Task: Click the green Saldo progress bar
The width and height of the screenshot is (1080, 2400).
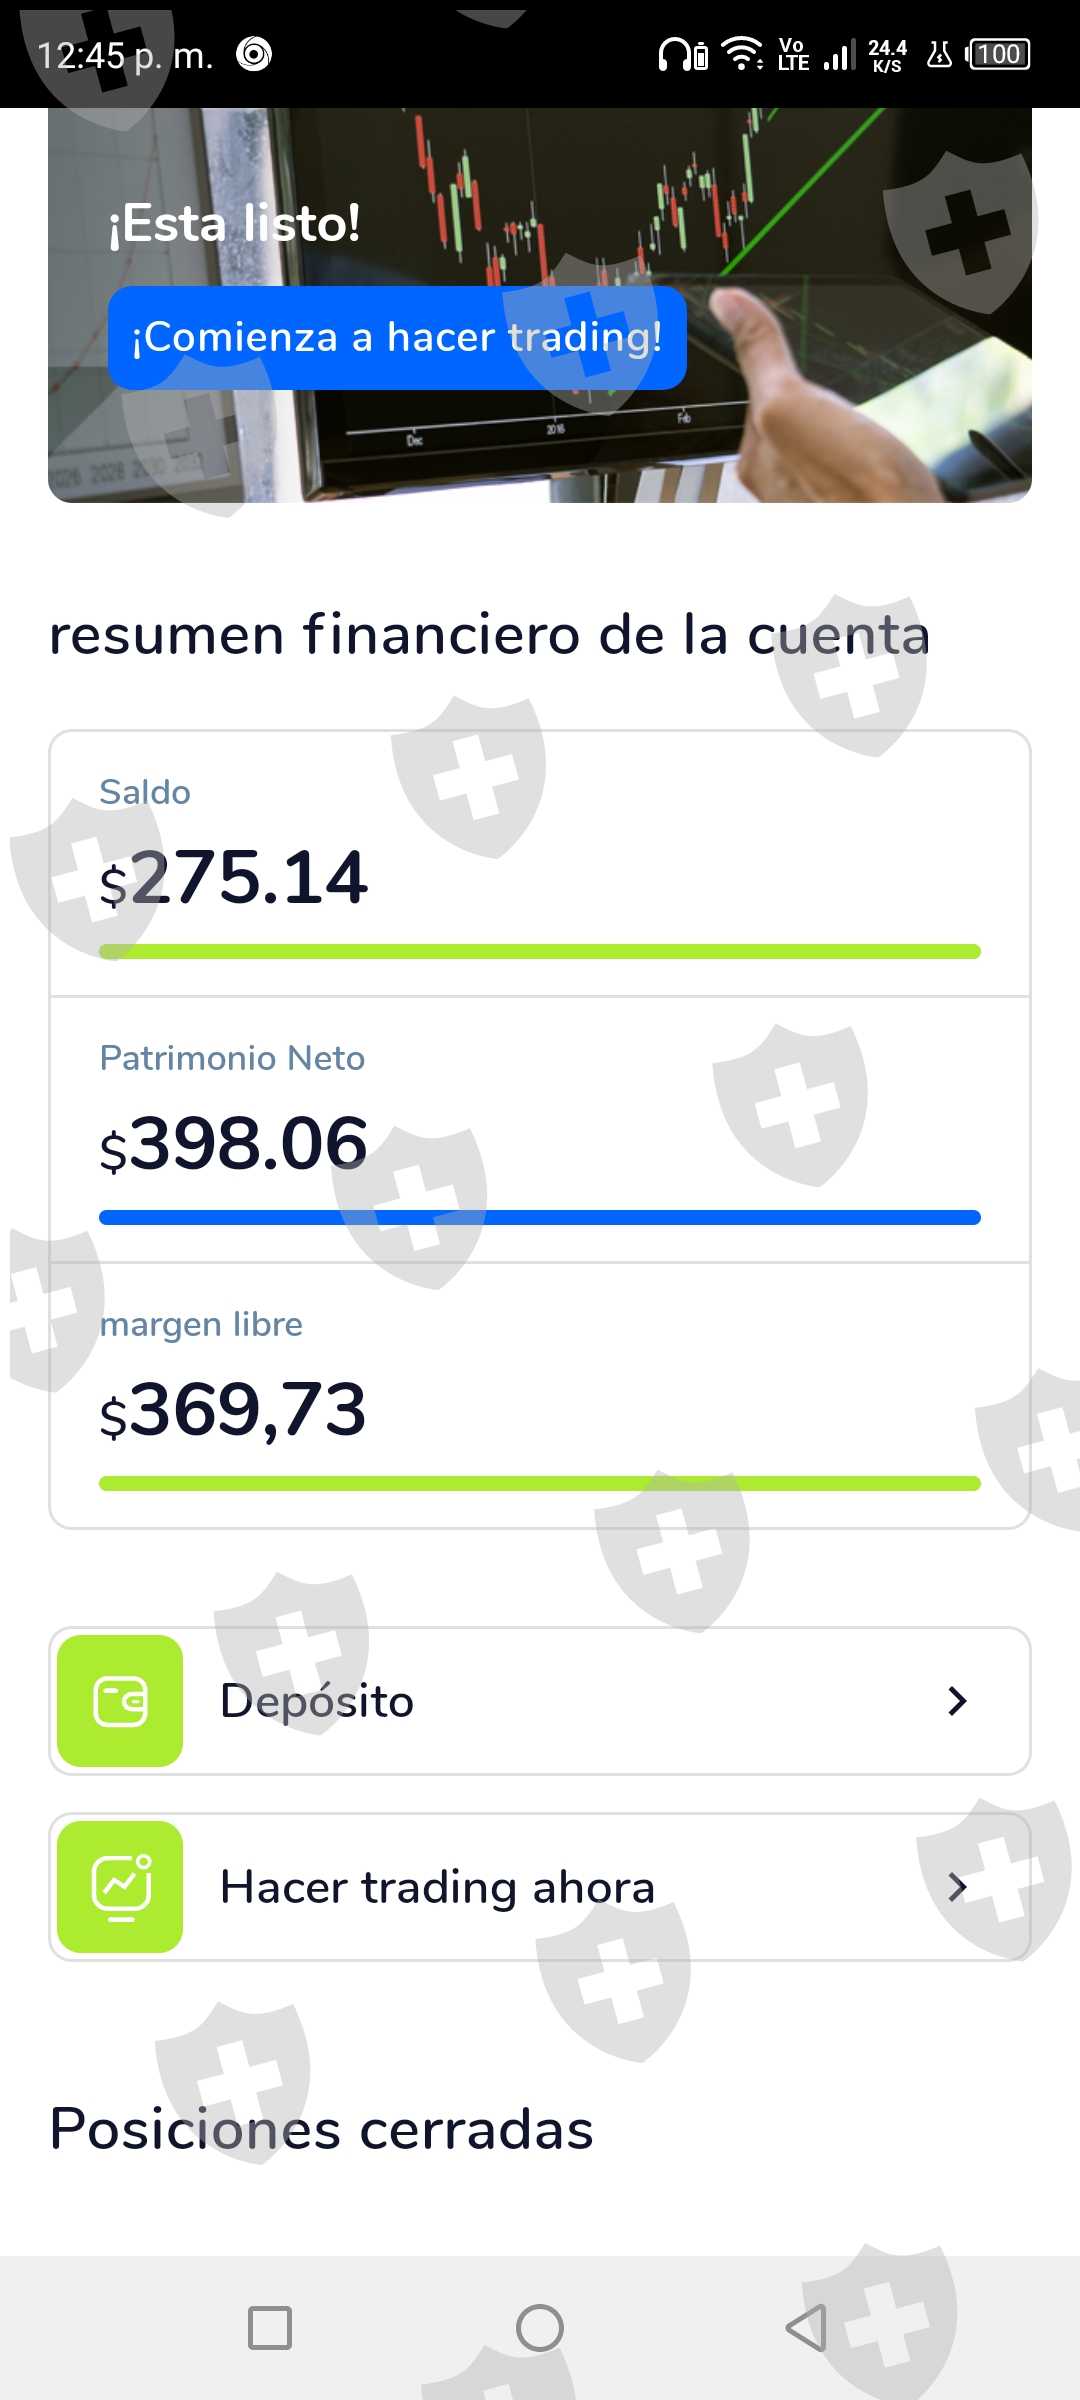Action: 540,951
